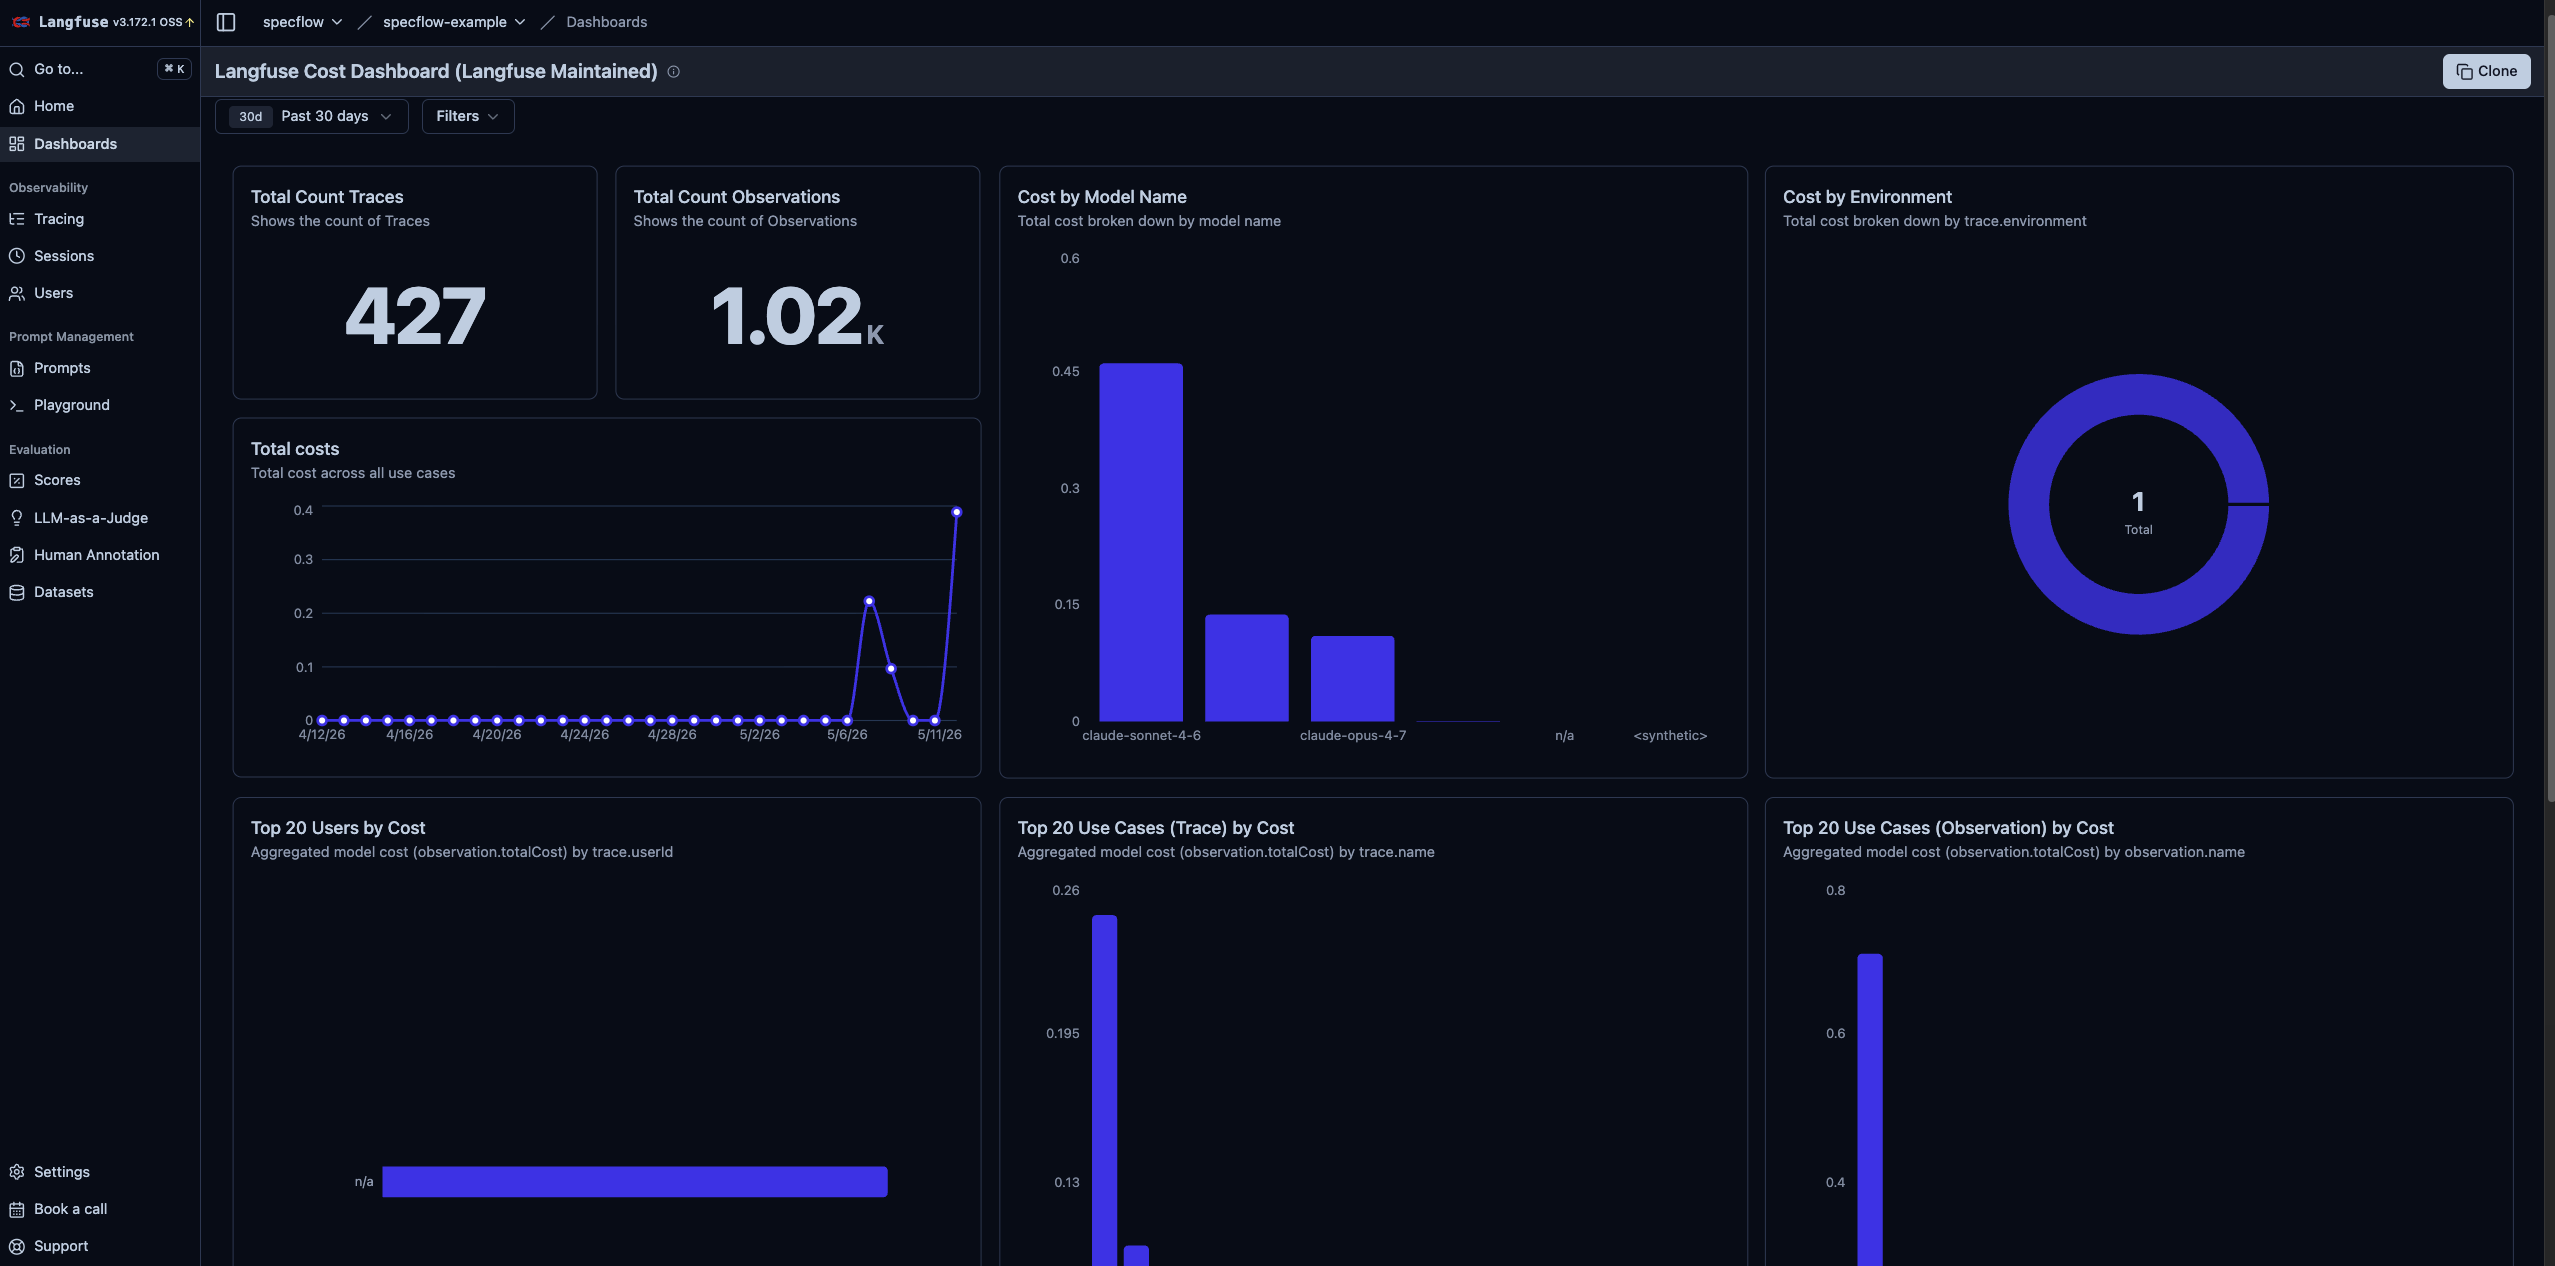Click the Human Annotation icon
Screen dimensions: 2555x1266
17,555
